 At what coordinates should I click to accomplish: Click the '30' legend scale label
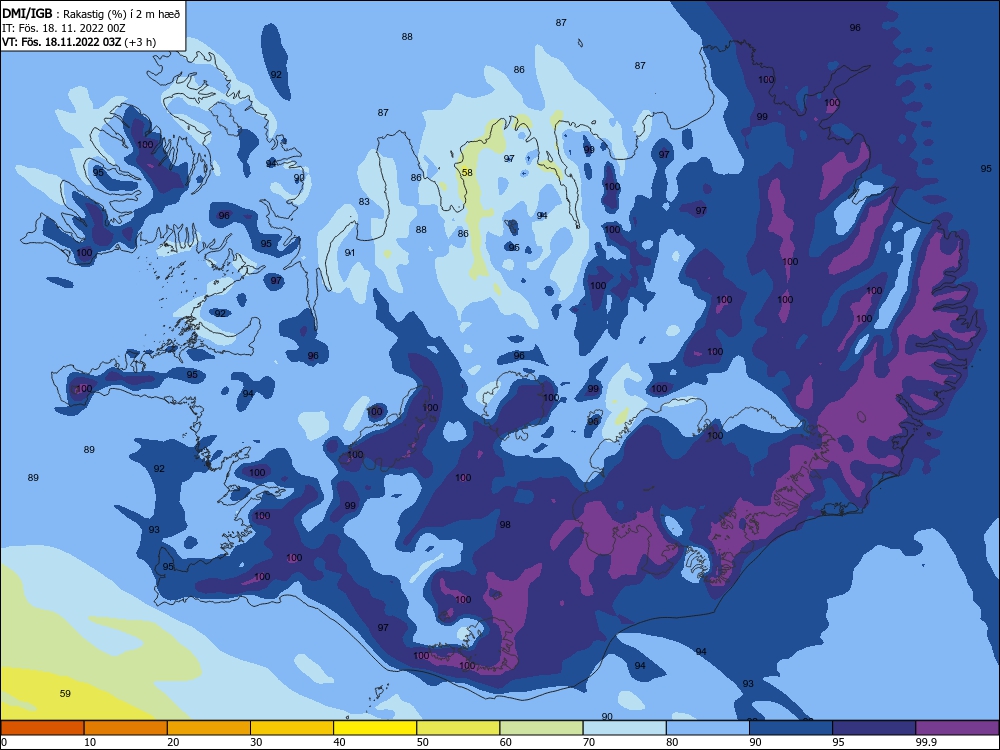click(256, 742)
